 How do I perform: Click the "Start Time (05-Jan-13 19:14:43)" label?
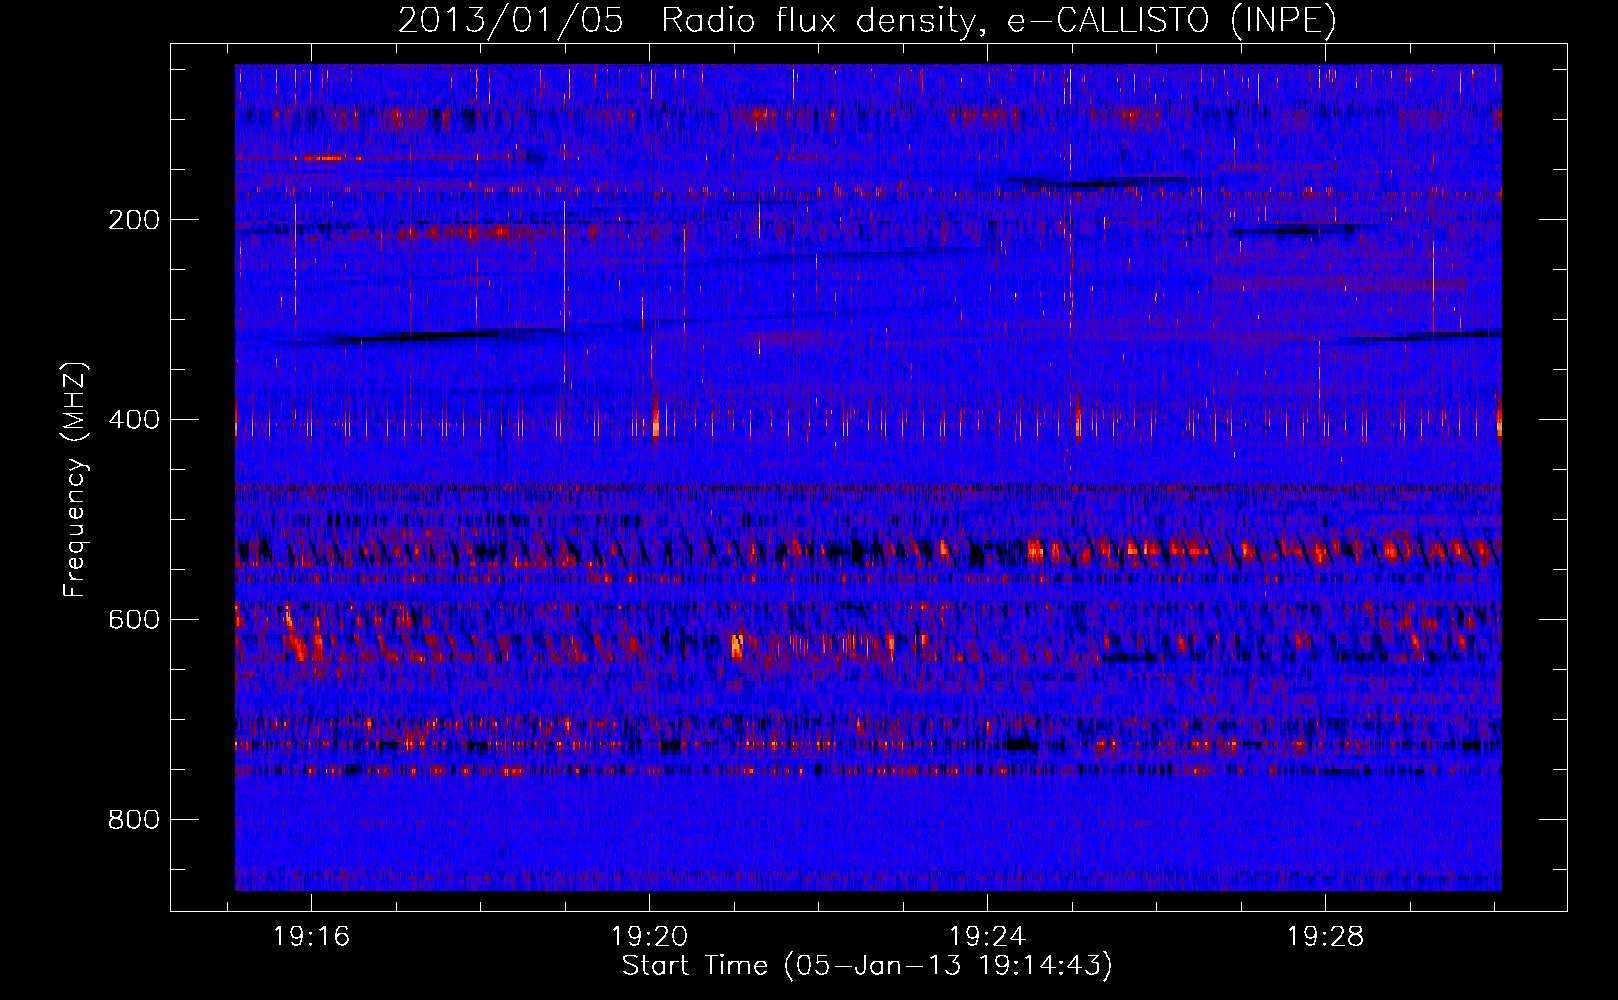(867, 965)
